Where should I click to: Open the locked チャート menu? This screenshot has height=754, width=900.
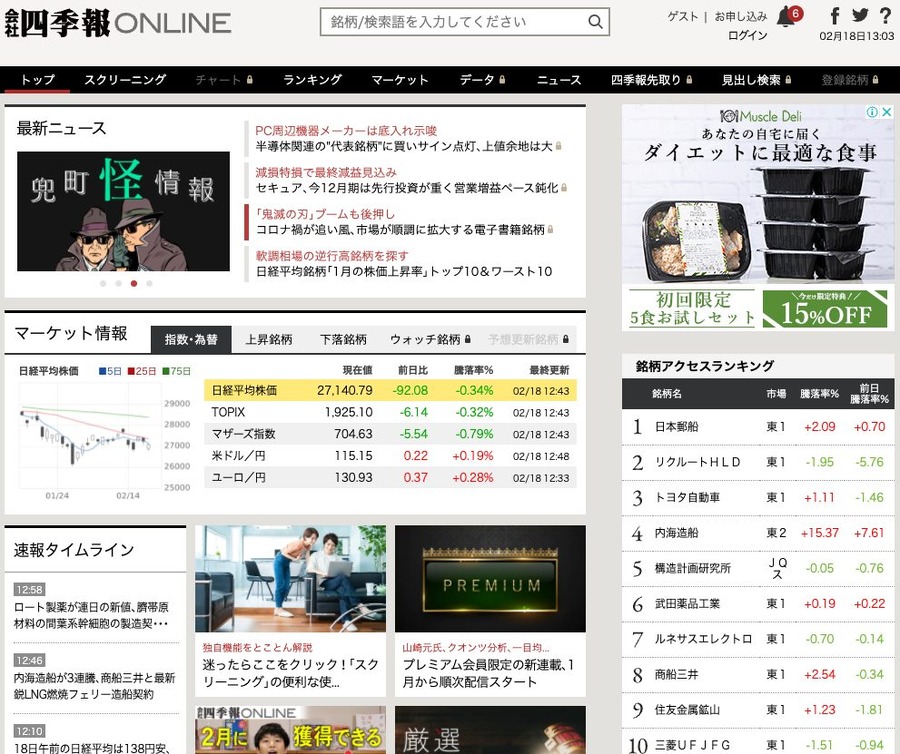click(x=224, y=80)
